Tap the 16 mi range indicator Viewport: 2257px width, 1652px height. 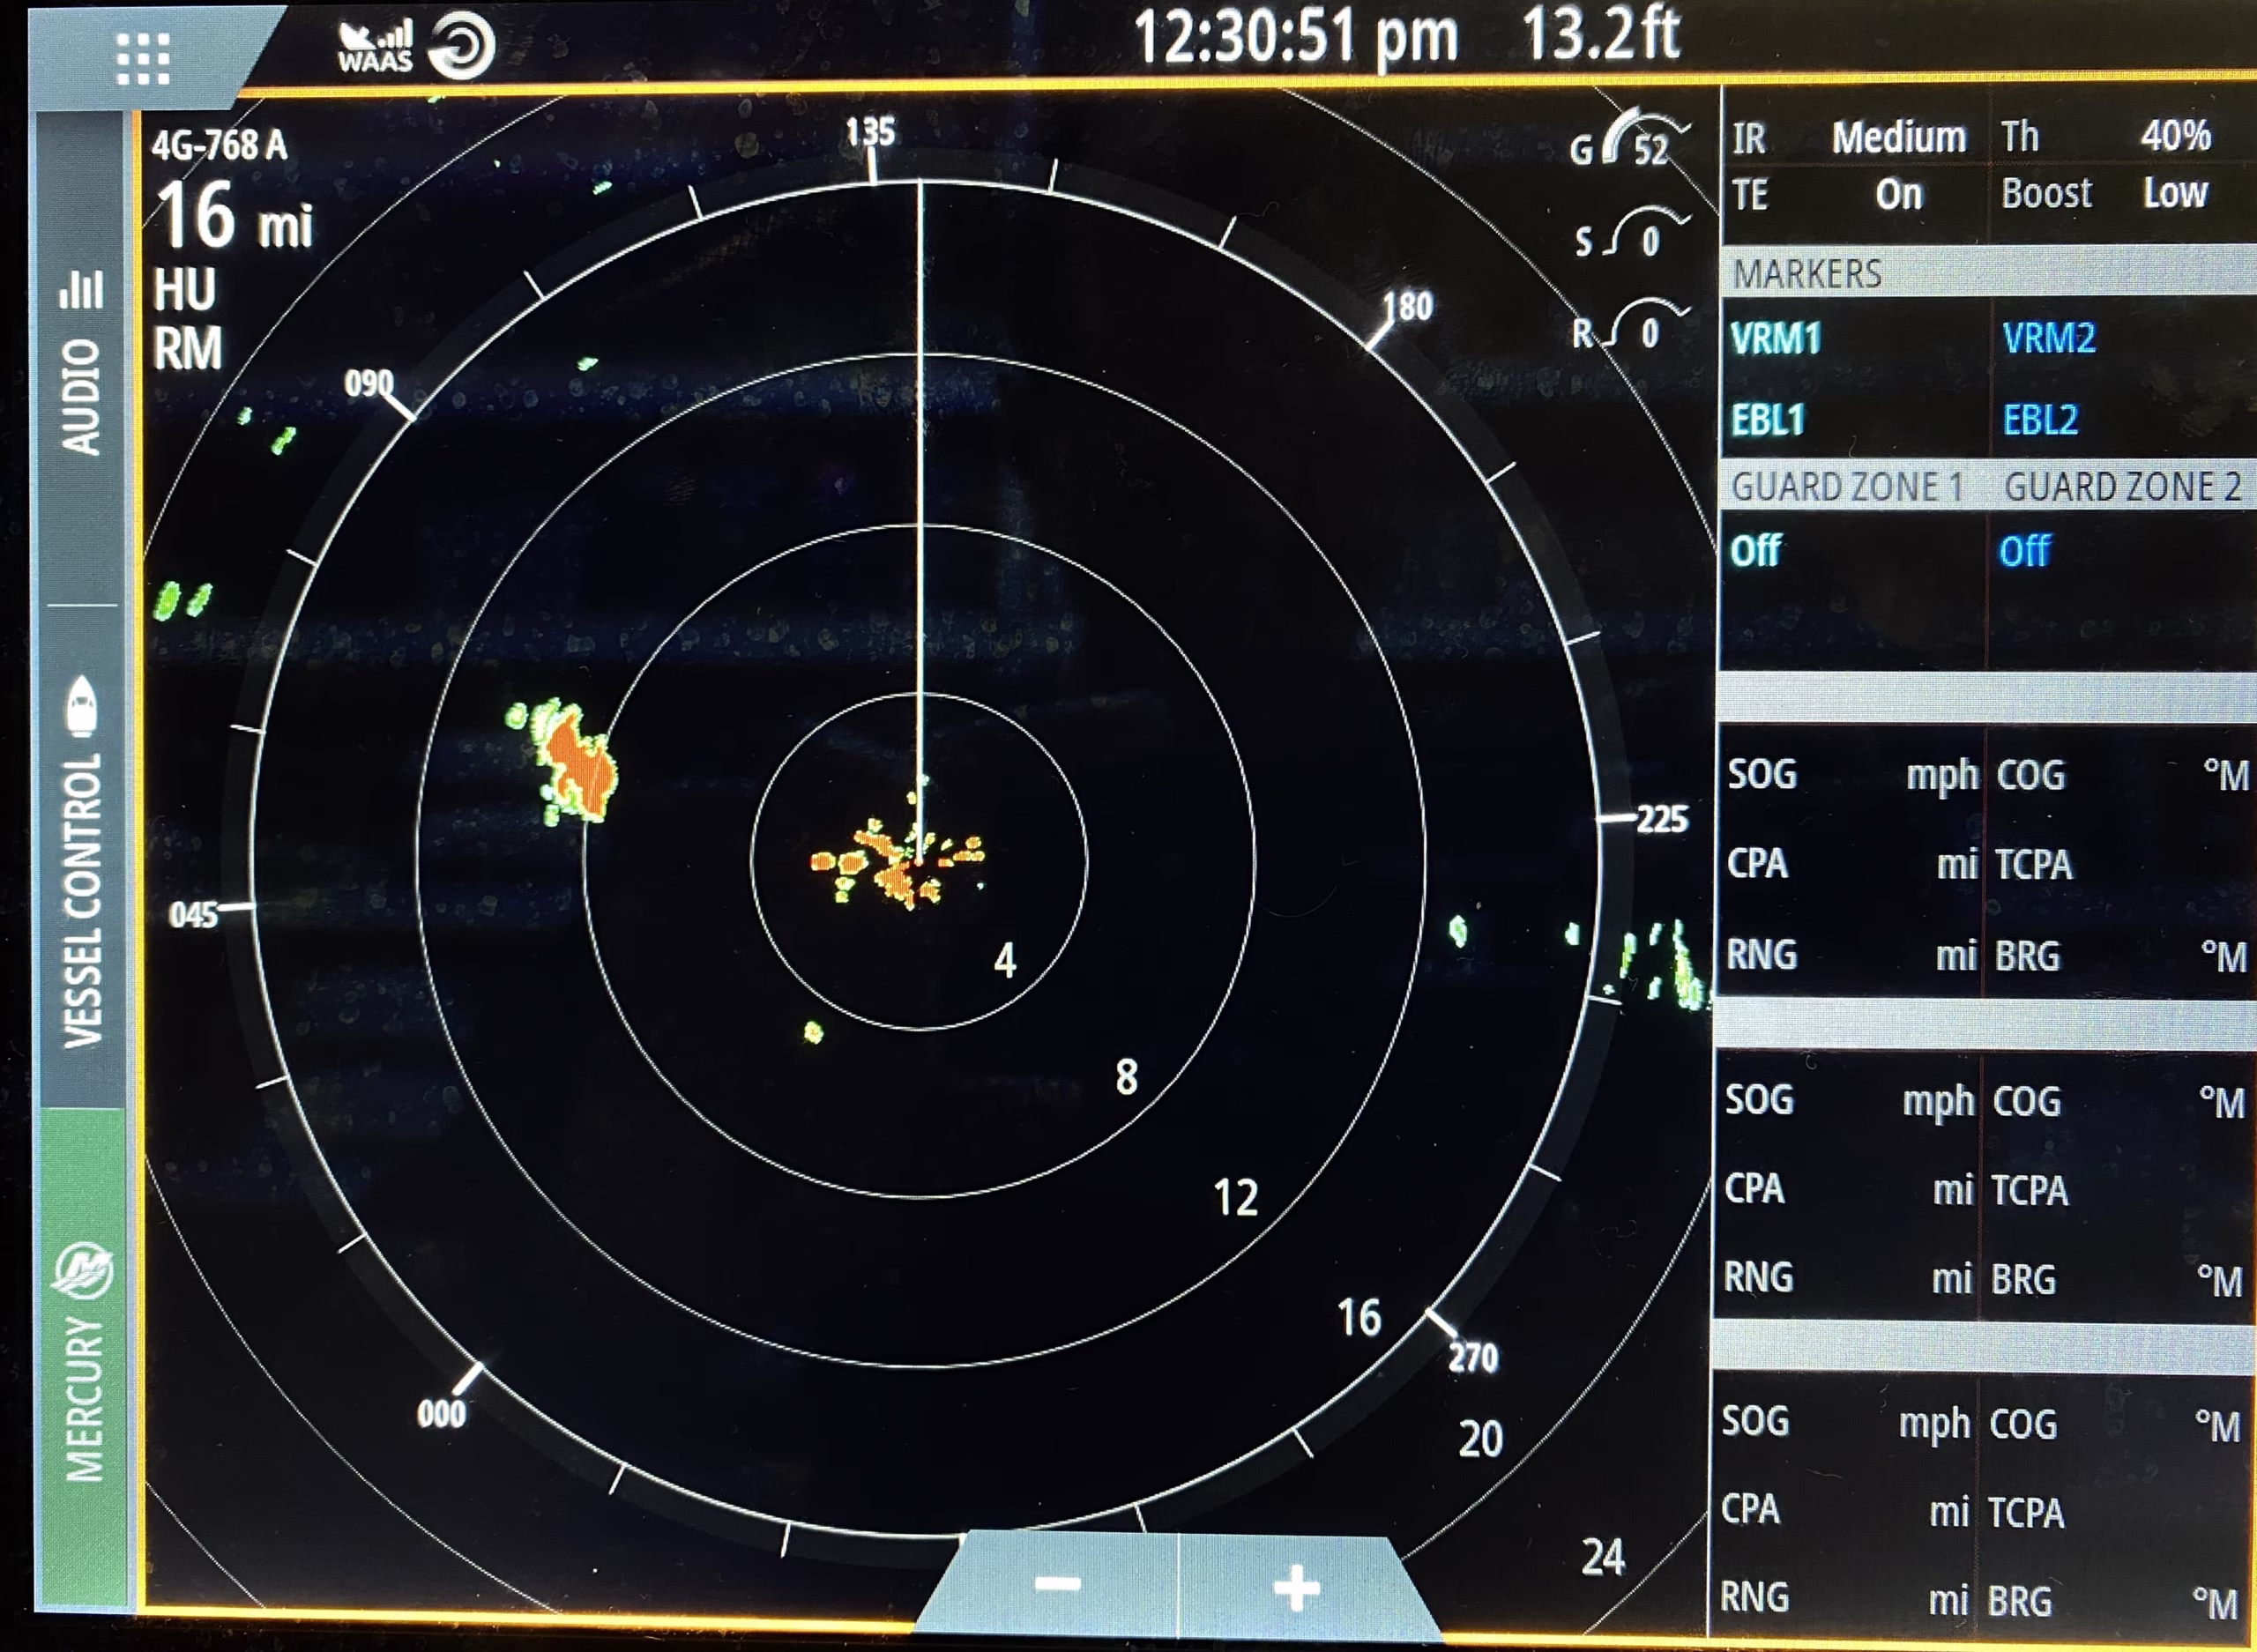pos(235,216)
